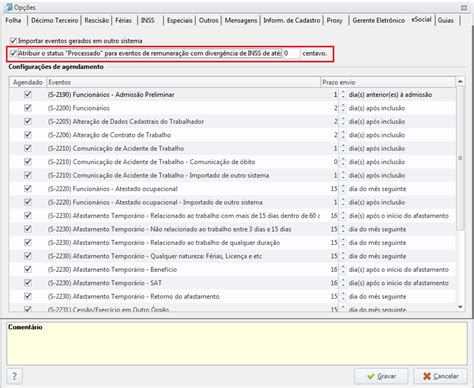Click the Prazo envio column header
The height and width of the screenshot is (388, 474).
(388, 82)
